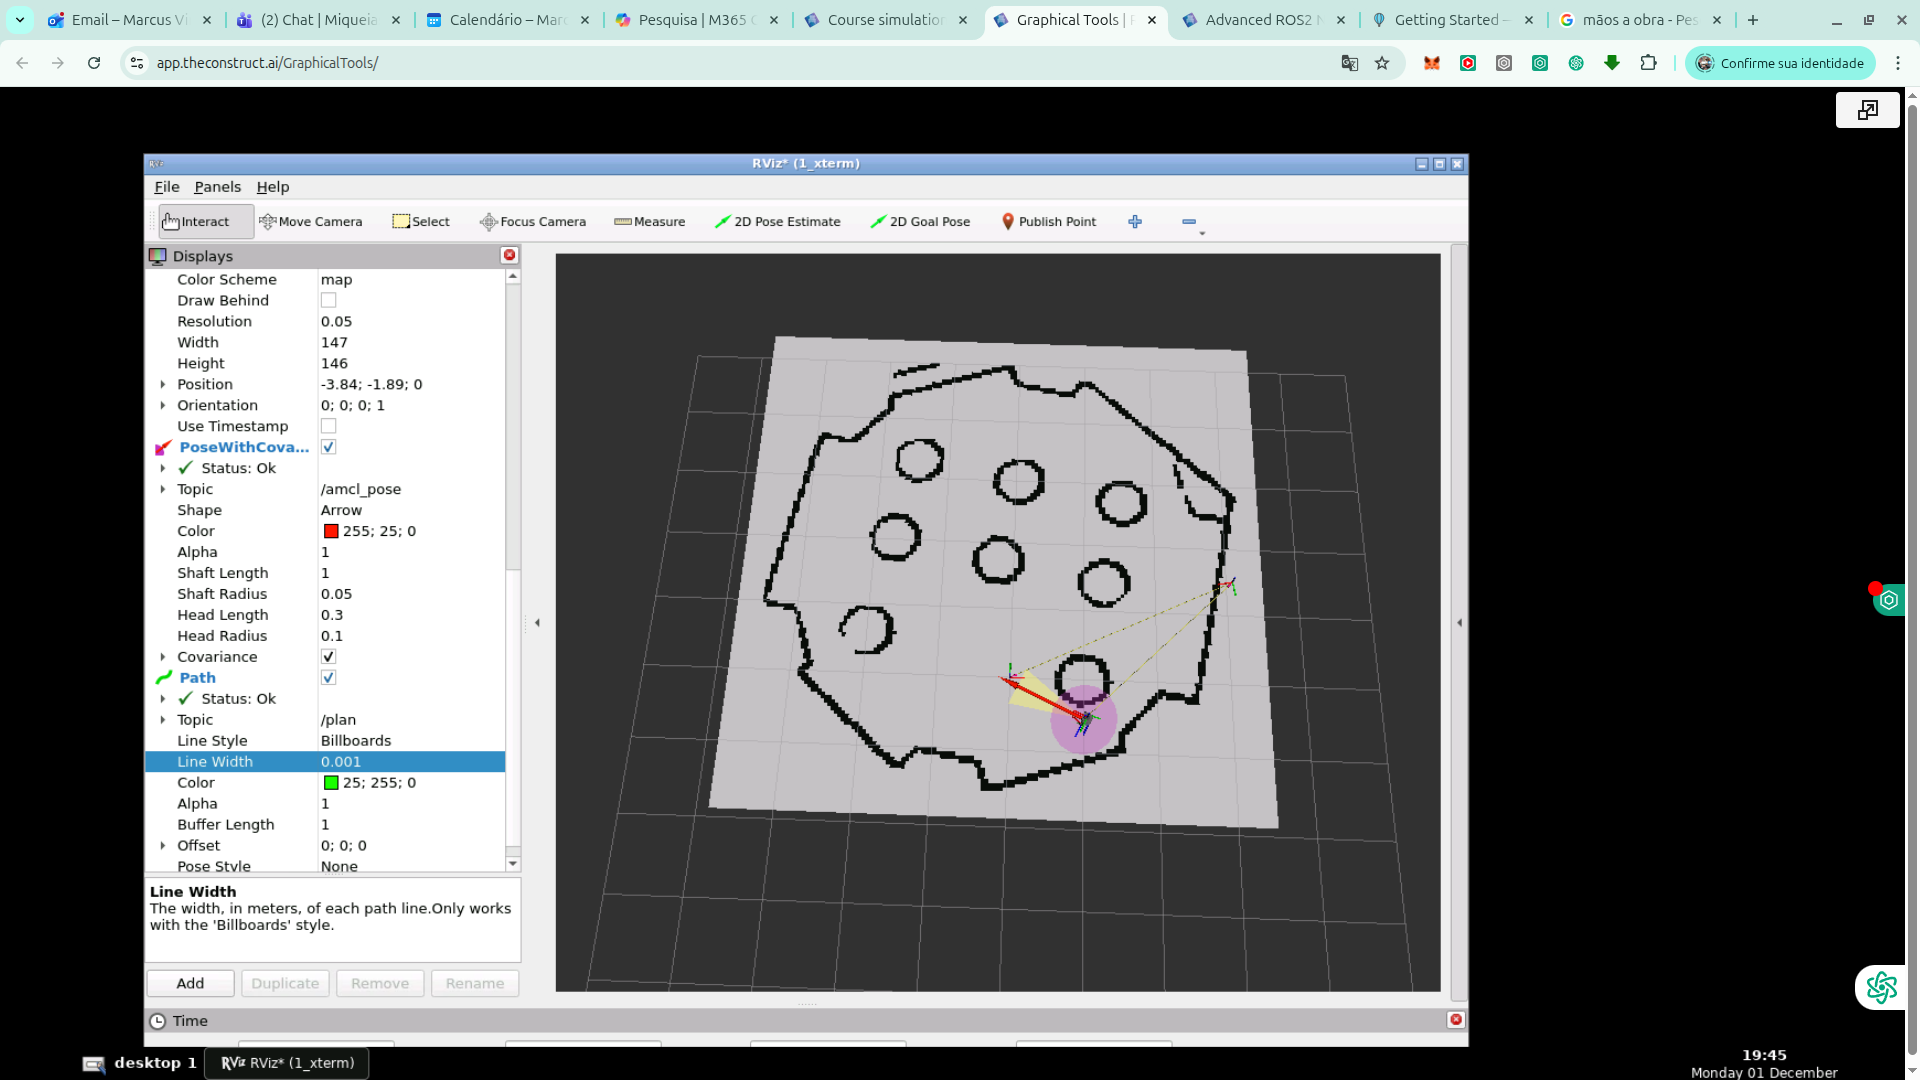Uncheck the Path display checkbox
Screen dimensions: 1920x1080
click(328, 678)
